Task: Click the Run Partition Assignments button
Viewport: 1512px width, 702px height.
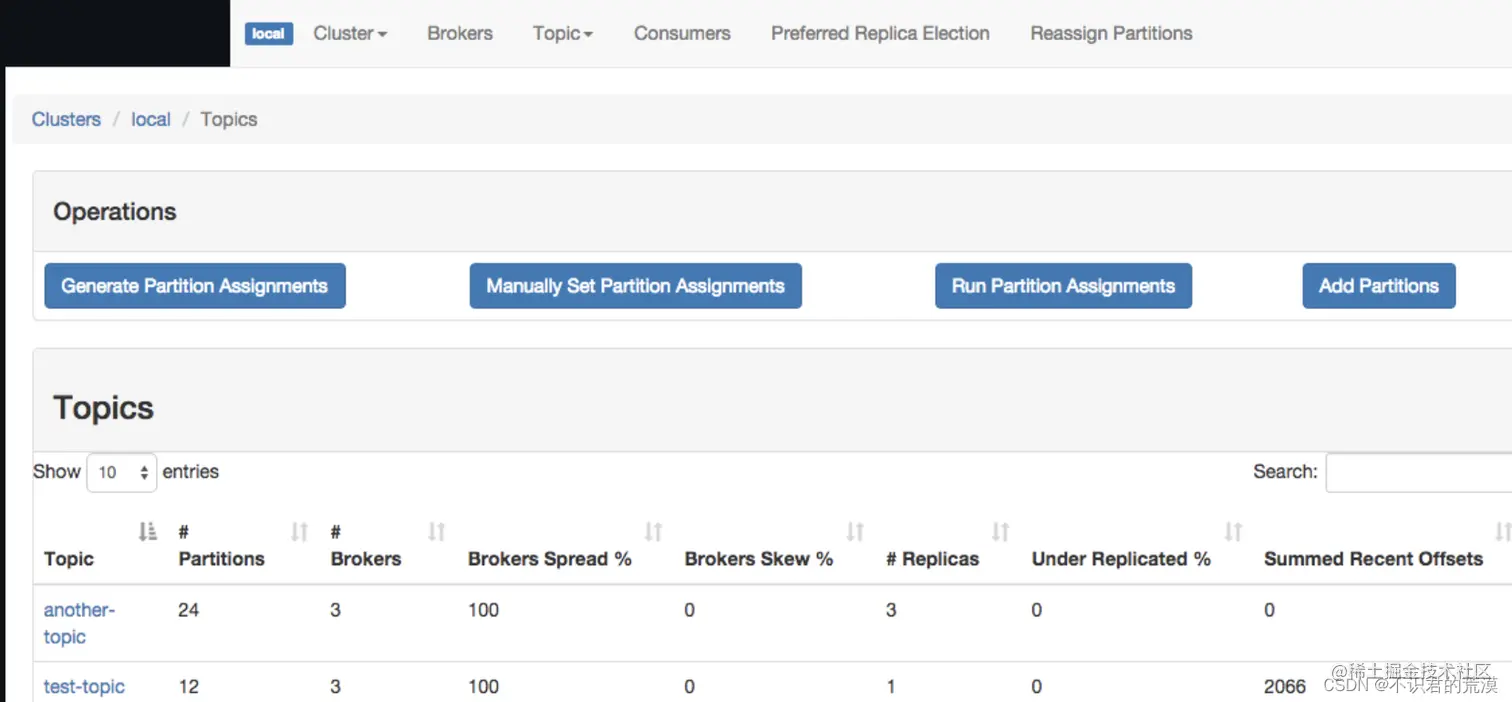Action: coord(1063,286)
